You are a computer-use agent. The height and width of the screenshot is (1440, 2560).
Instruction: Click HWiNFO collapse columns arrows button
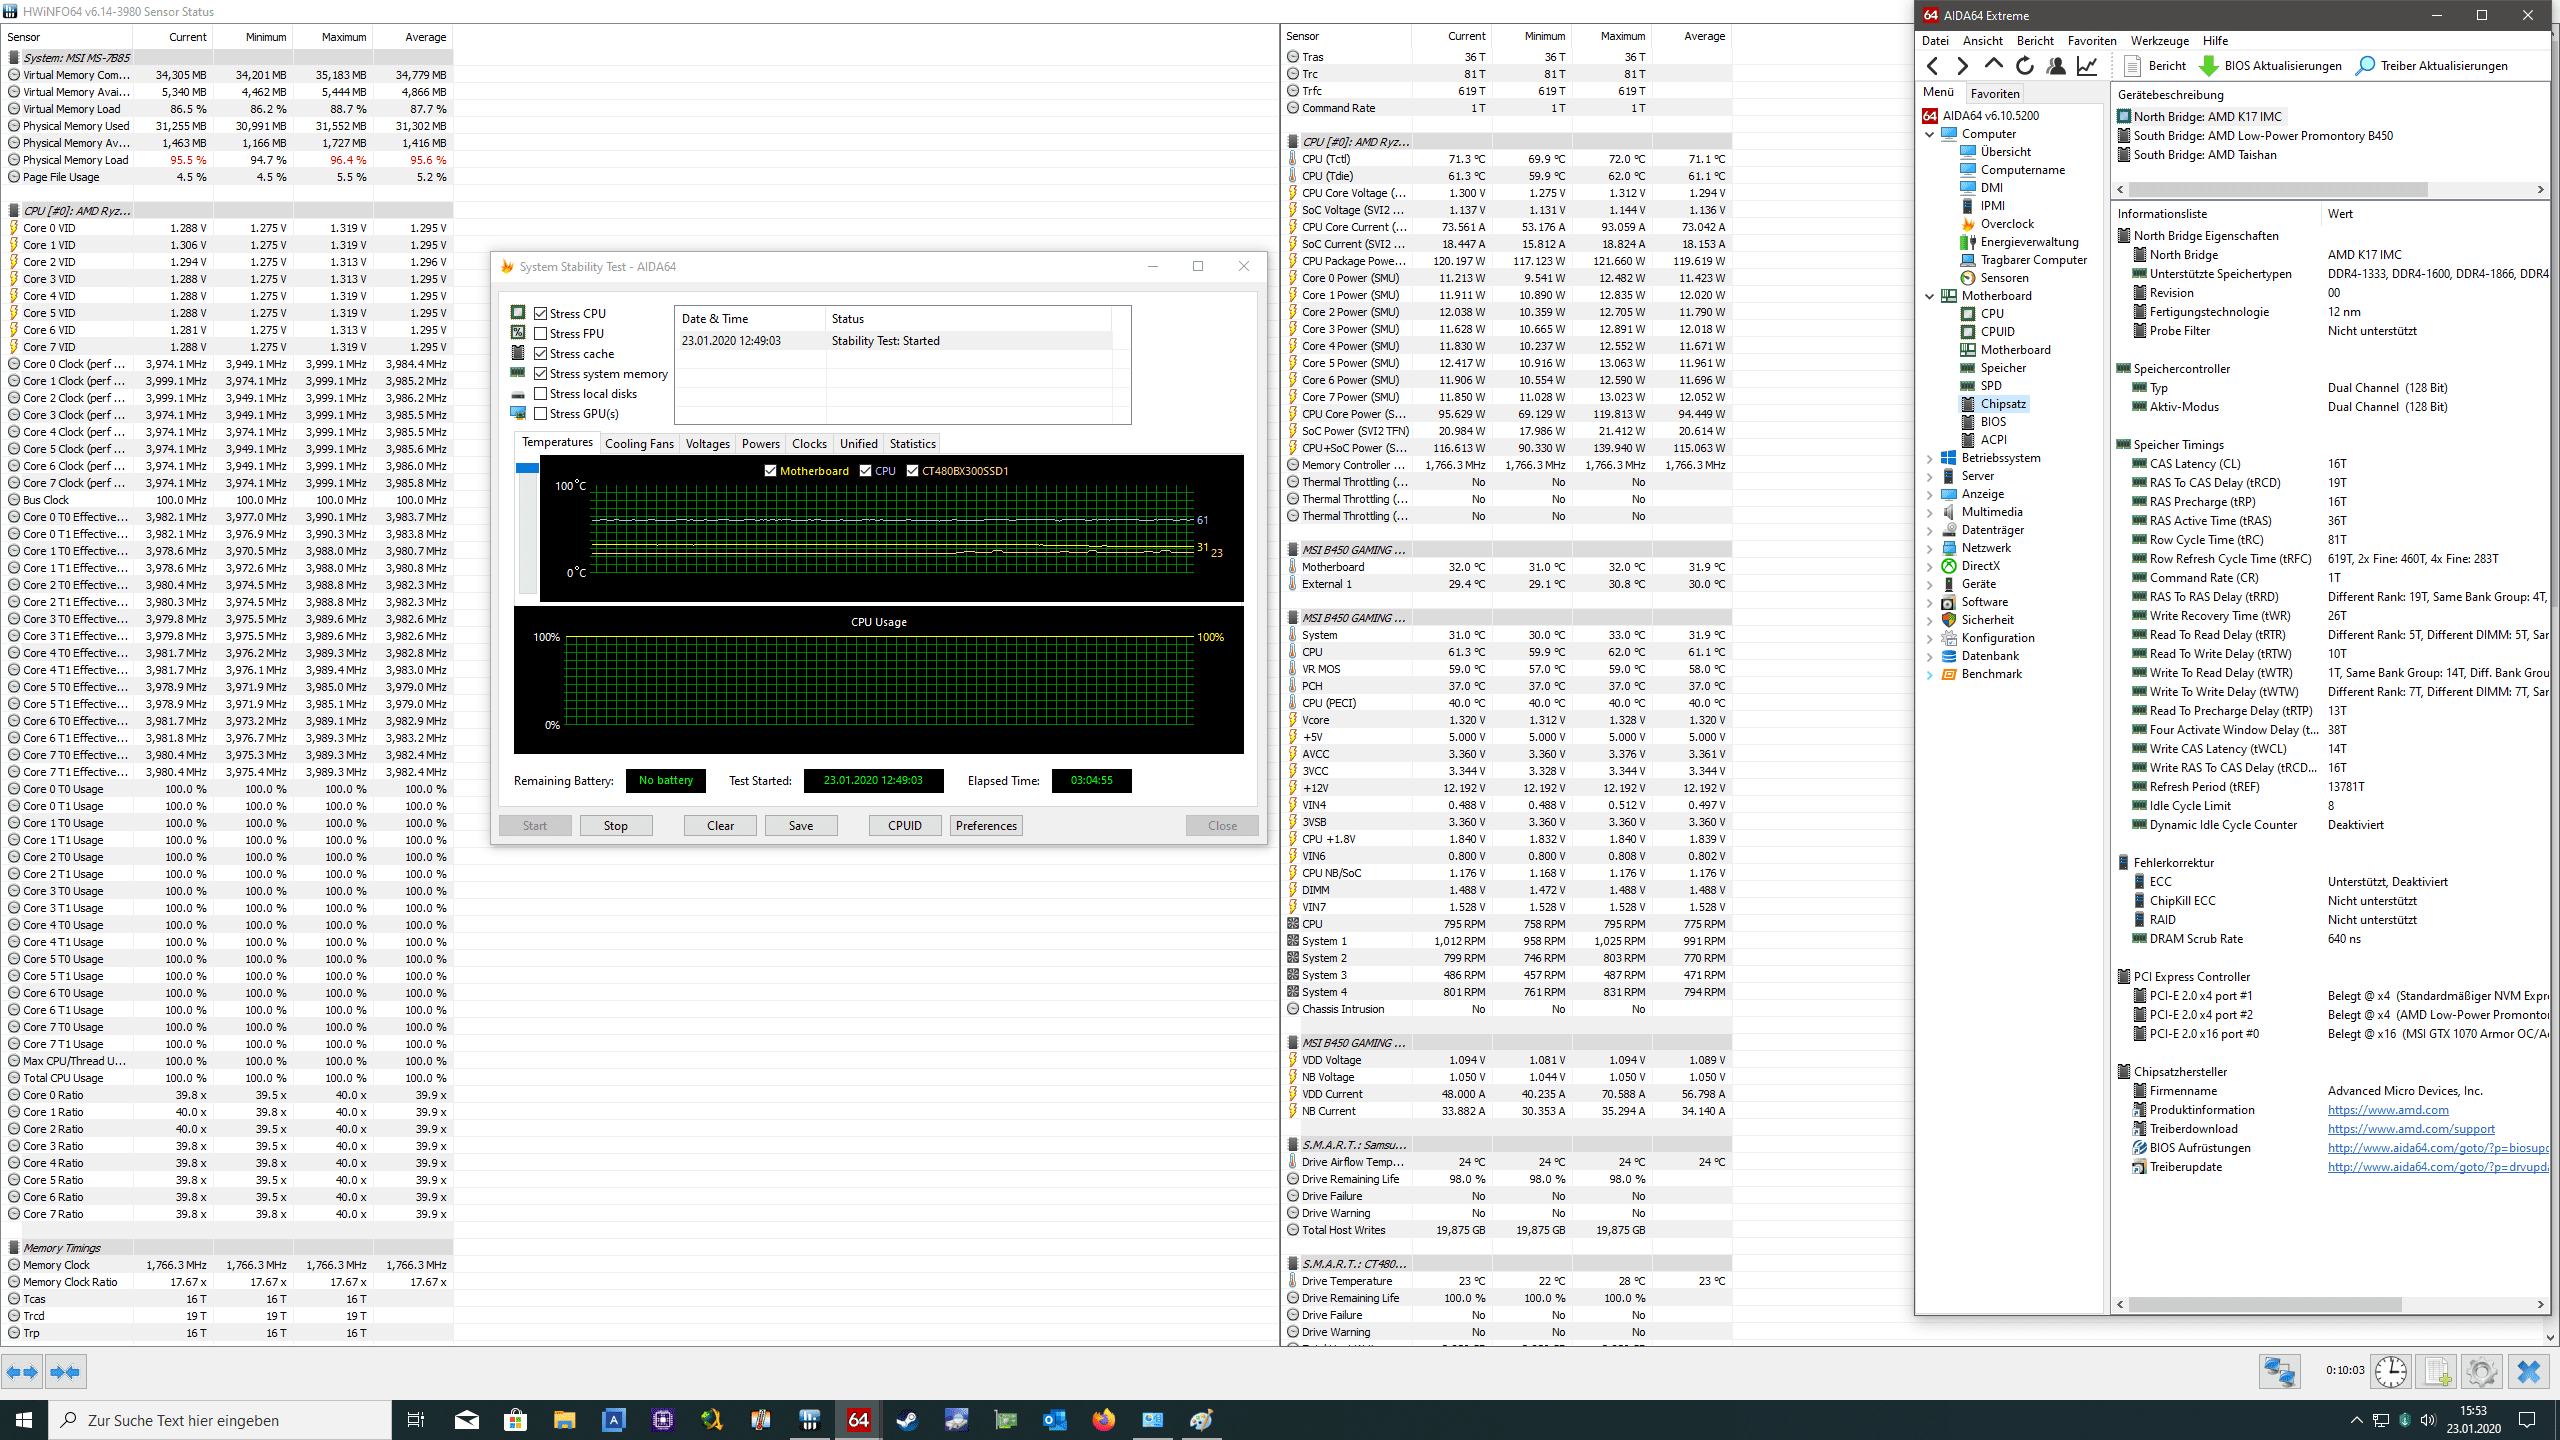coord(65,1372)
